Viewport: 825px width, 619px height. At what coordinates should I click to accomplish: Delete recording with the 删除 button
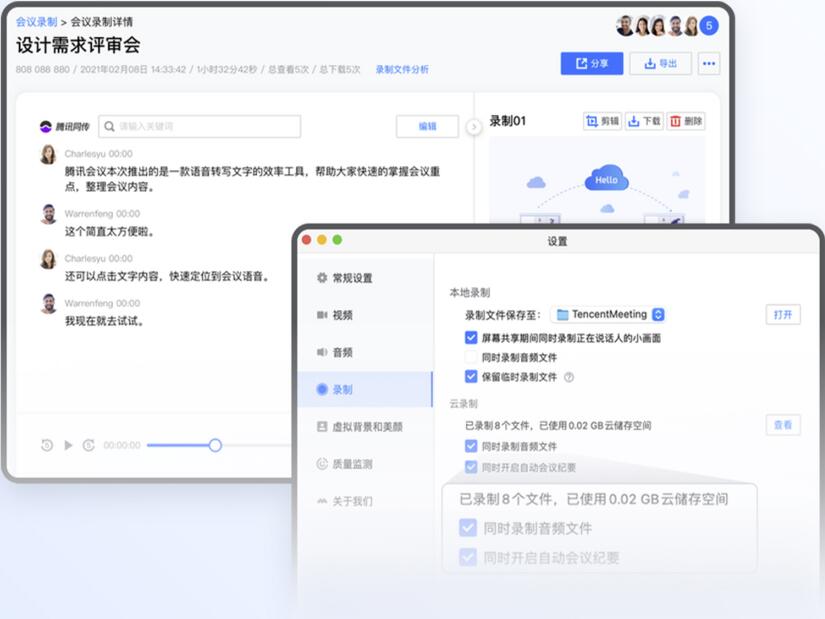coord(686,121)
